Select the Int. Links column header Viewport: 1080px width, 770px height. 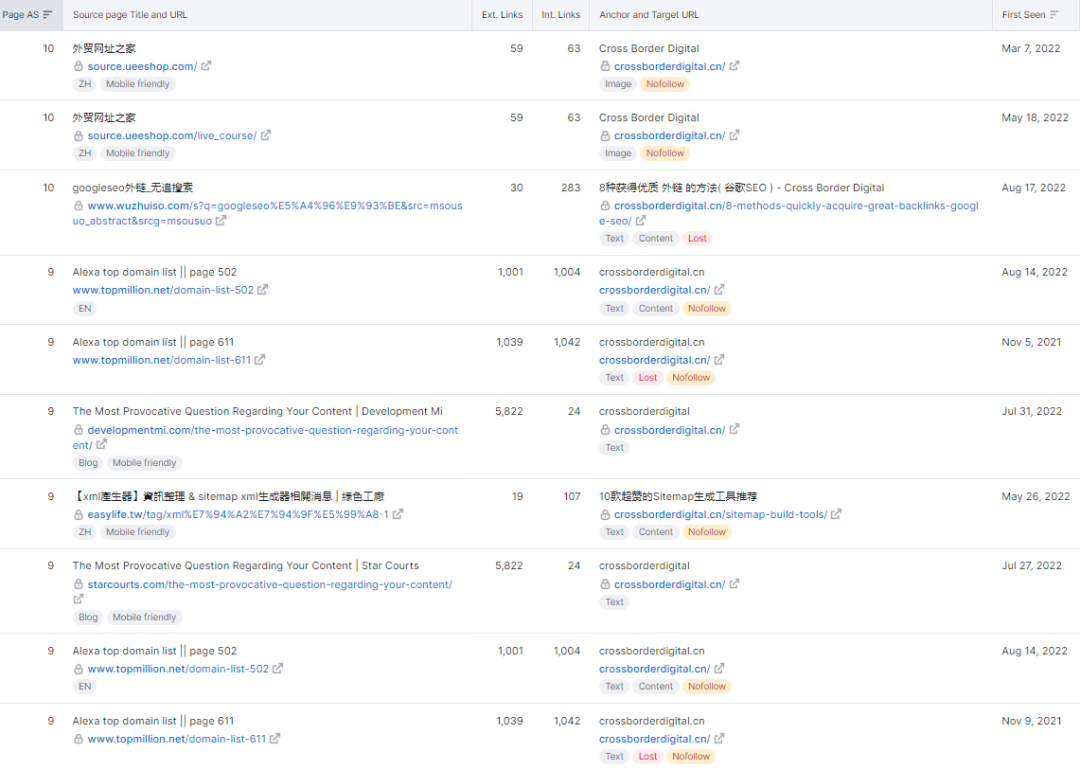561,15
